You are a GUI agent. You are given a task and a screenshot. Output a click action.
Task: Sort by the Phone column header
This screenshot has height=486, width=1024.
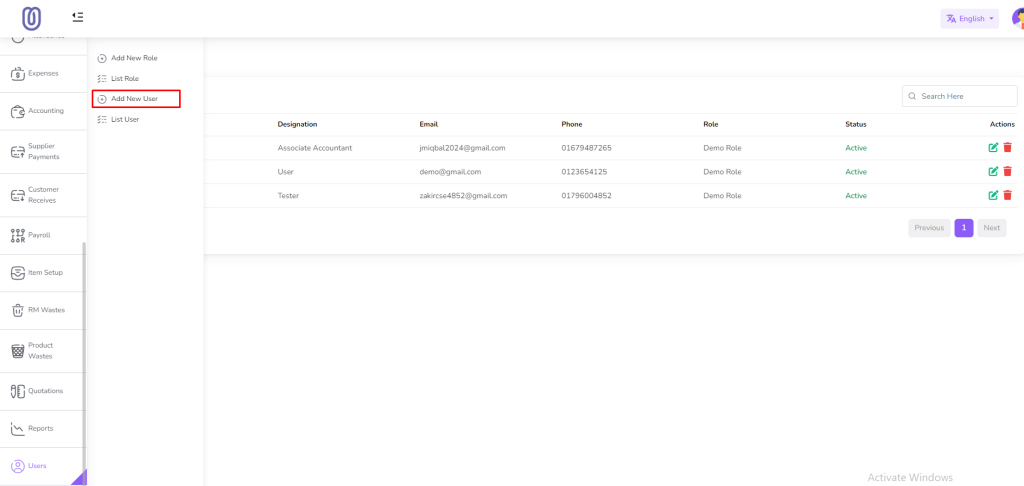click(x=571, y=124)
